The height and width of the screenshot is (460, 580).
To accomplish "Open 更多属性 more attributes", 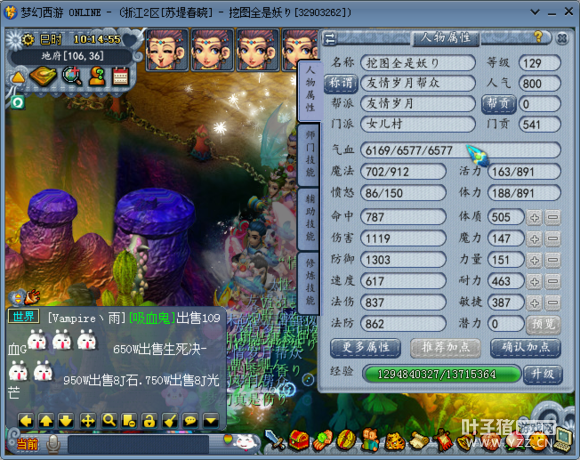I will click(x=365, y=348).
